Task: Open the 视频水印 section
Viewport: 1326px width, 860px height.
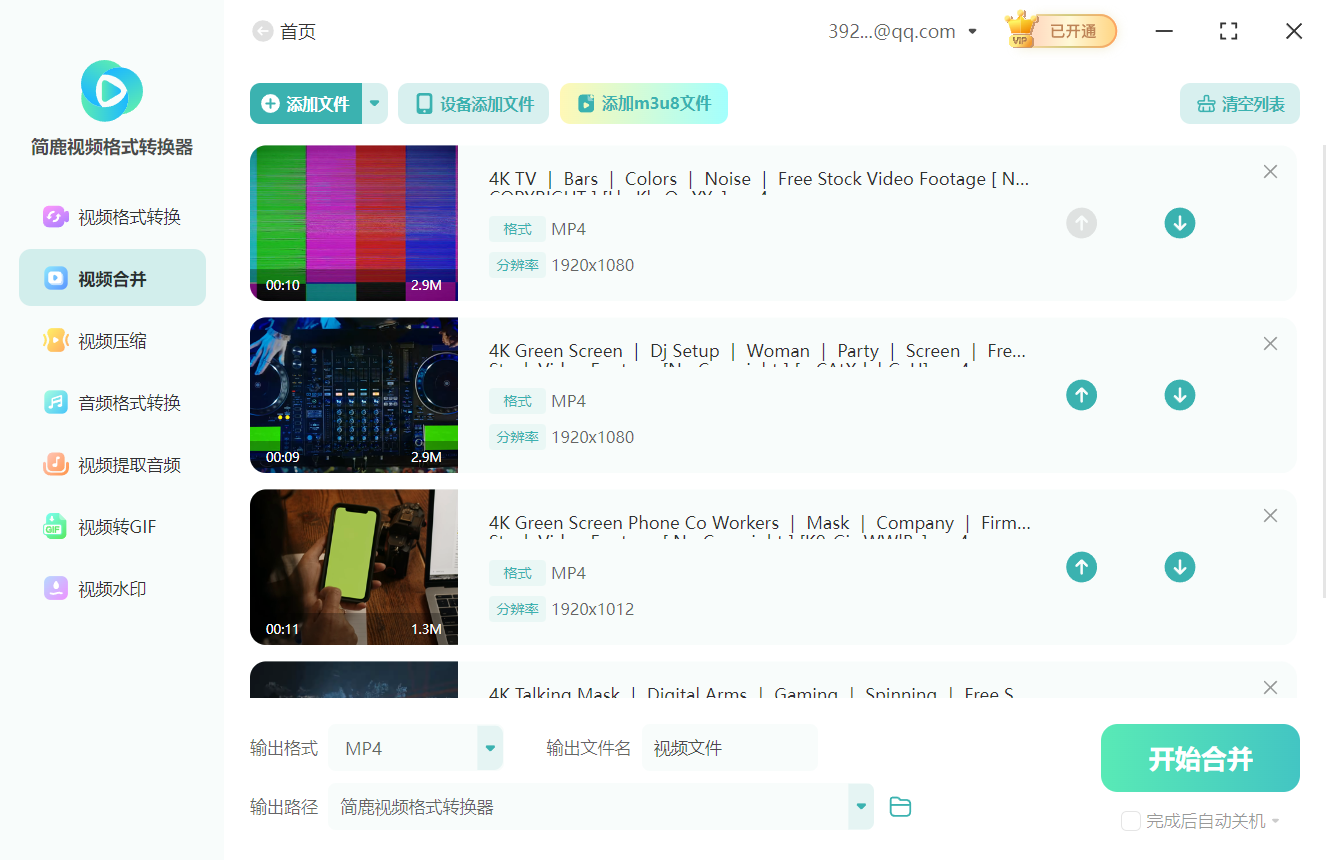Action: pyautogui.click(x=112, y=589)
